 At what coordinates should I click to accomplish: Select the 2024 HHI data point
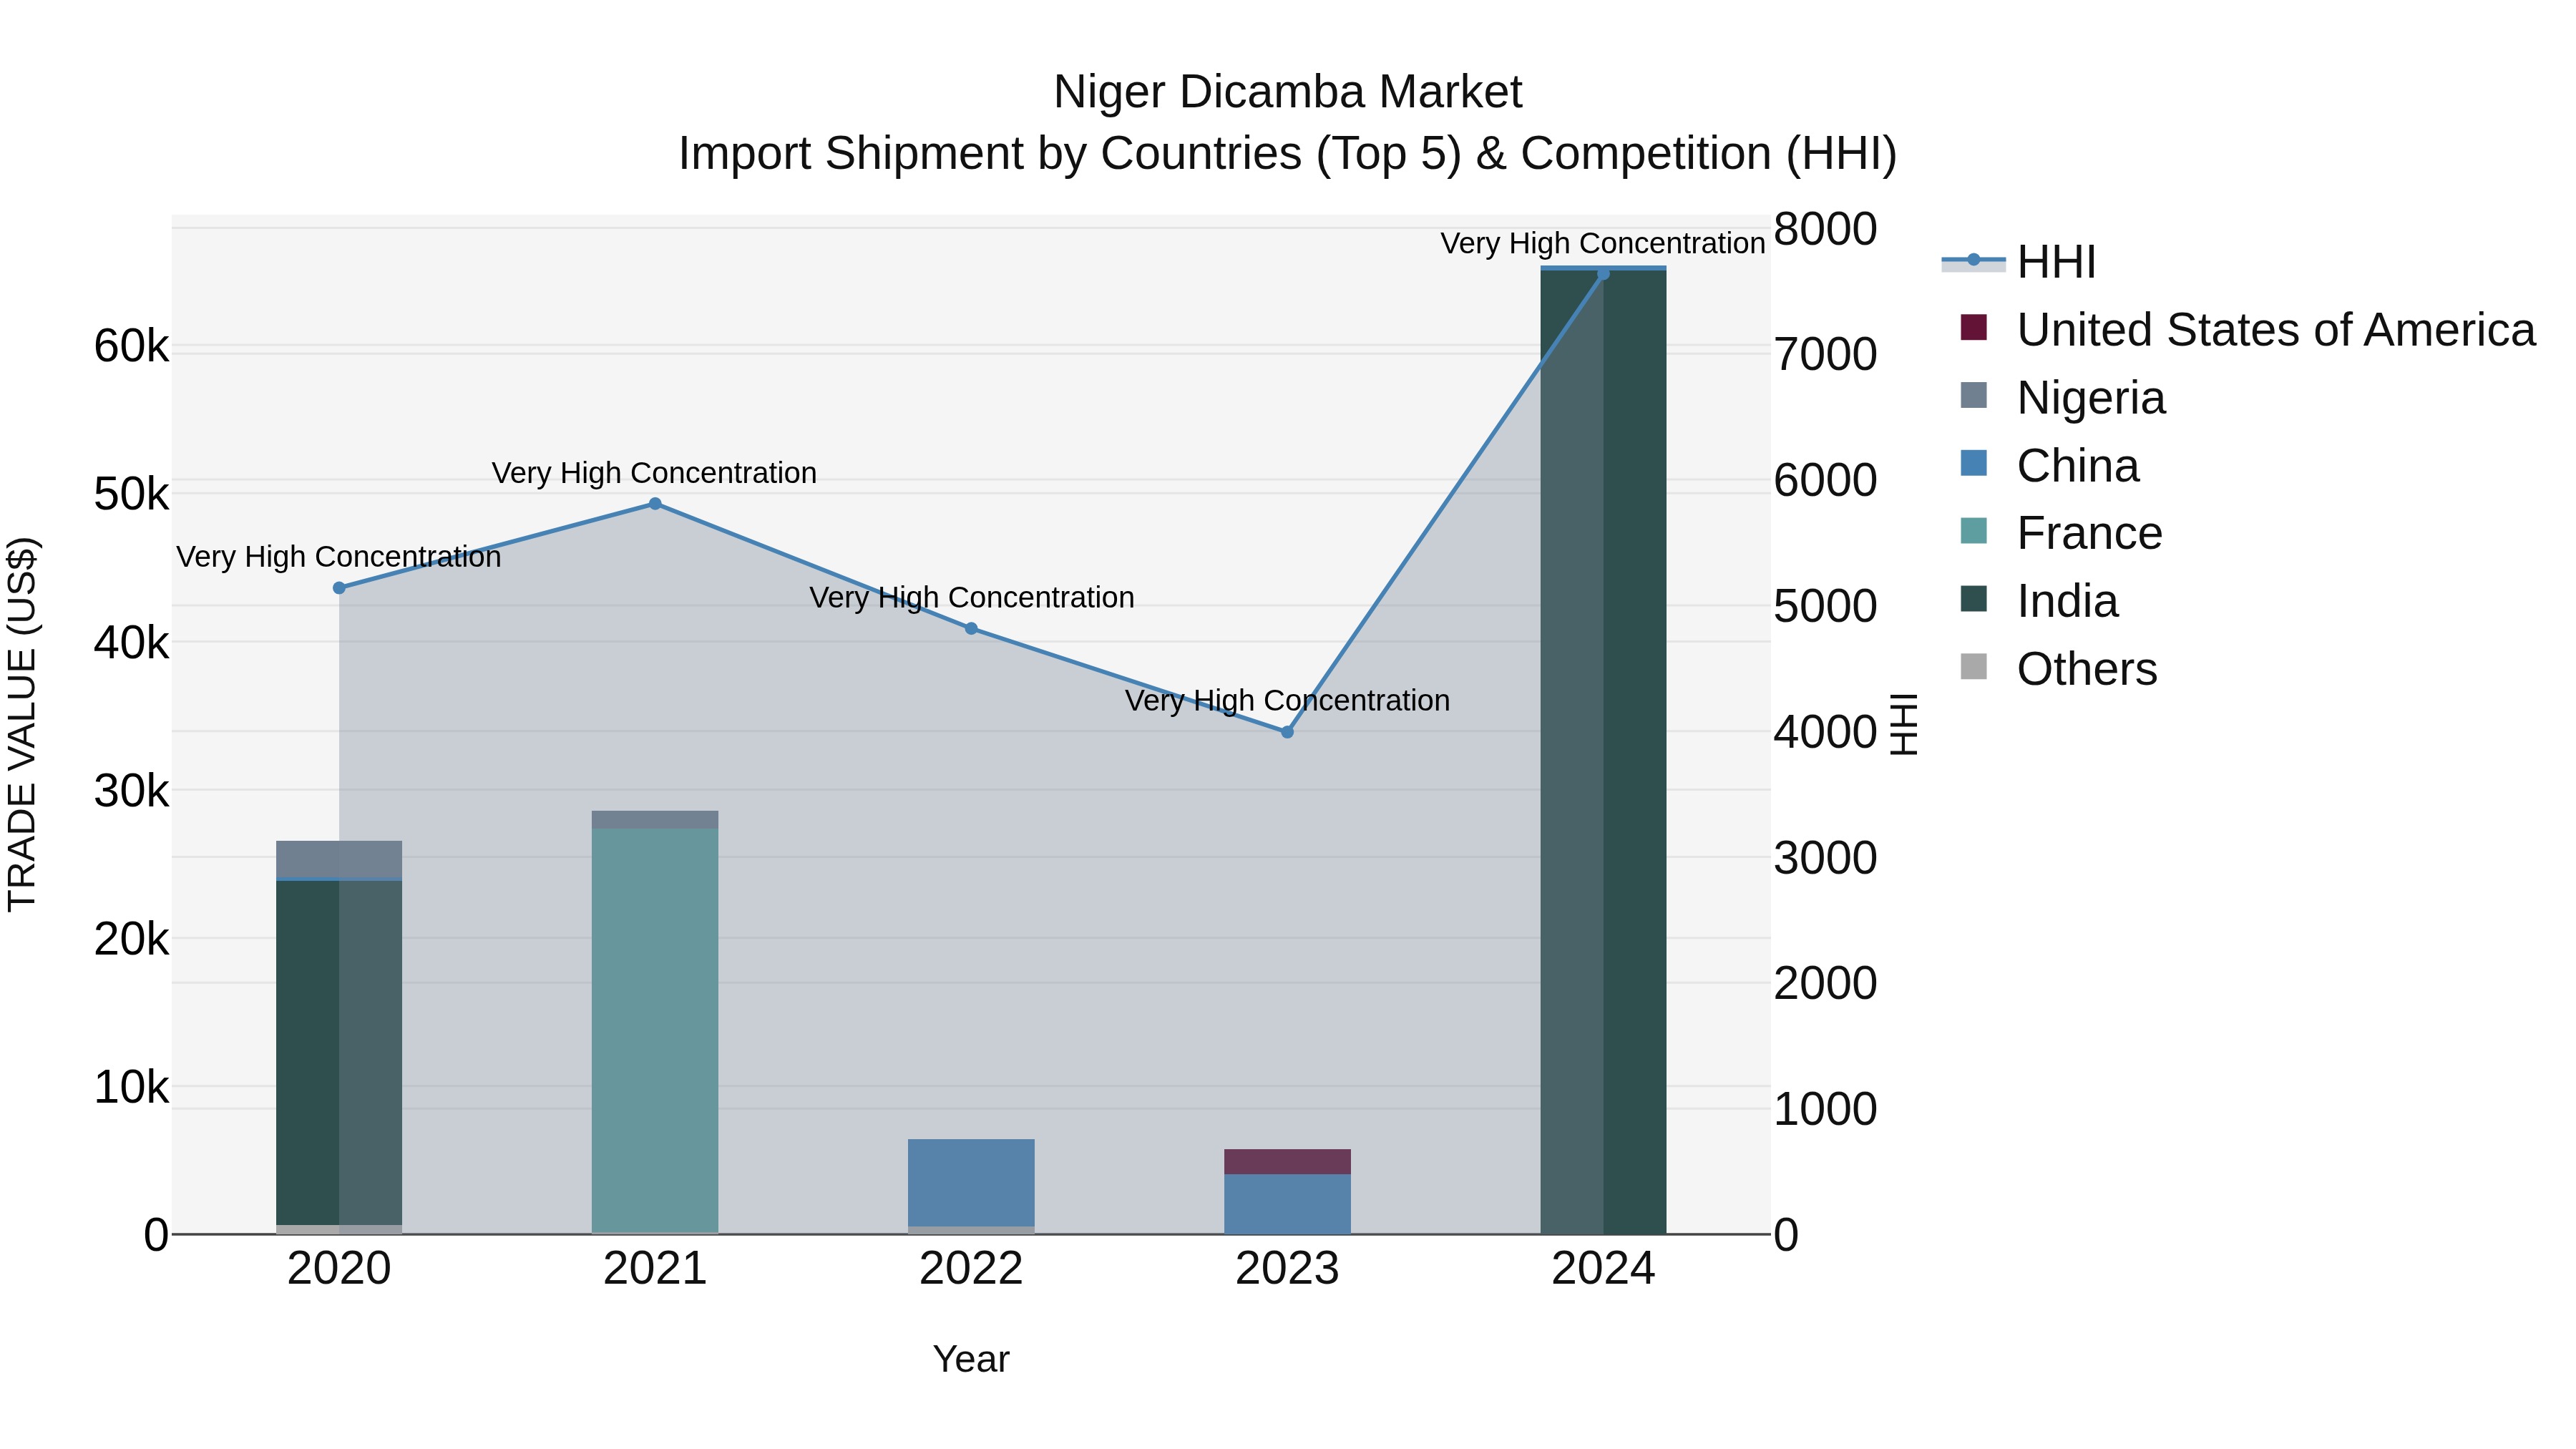point(1603,274)
